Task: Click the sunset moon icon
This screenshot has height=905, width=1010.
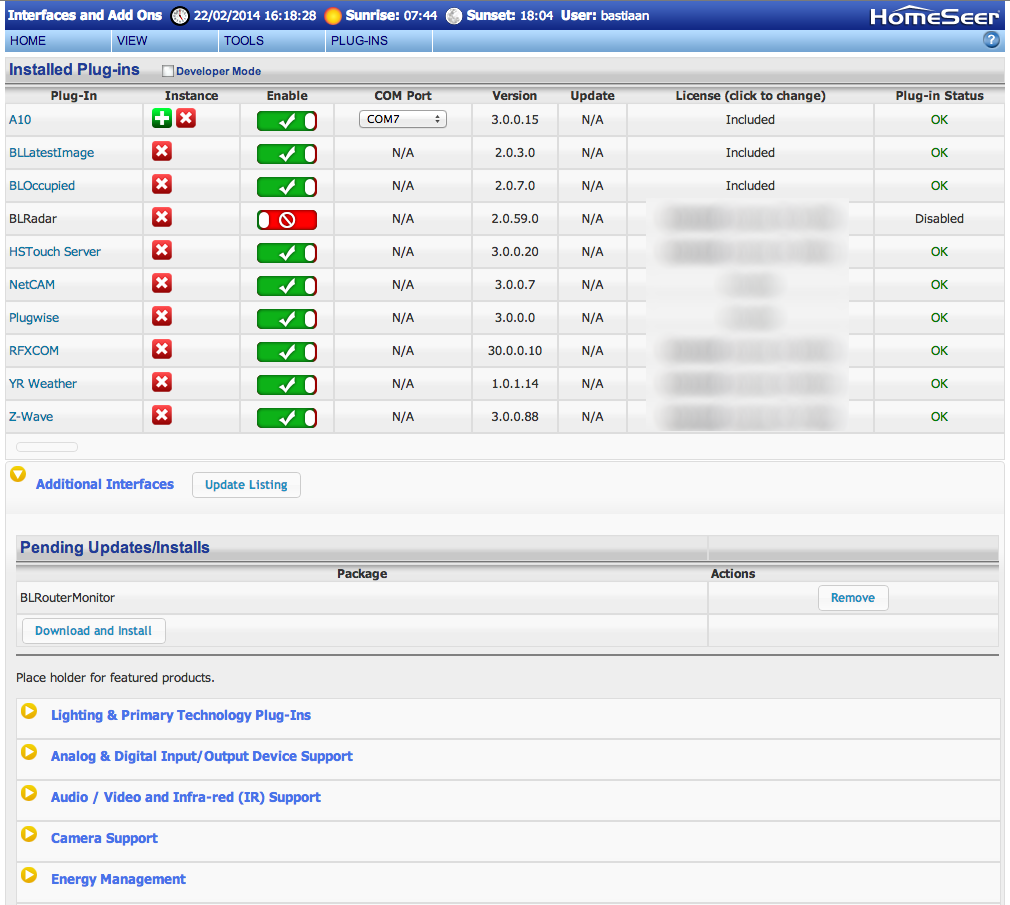Action: 454,16
